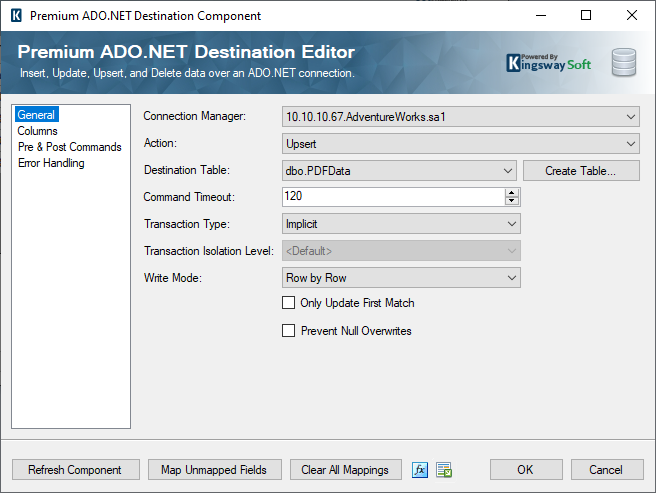The height and width of the screenshot is (494, 656).
Task: Click the Write Mode label
Action: (173, 278)
